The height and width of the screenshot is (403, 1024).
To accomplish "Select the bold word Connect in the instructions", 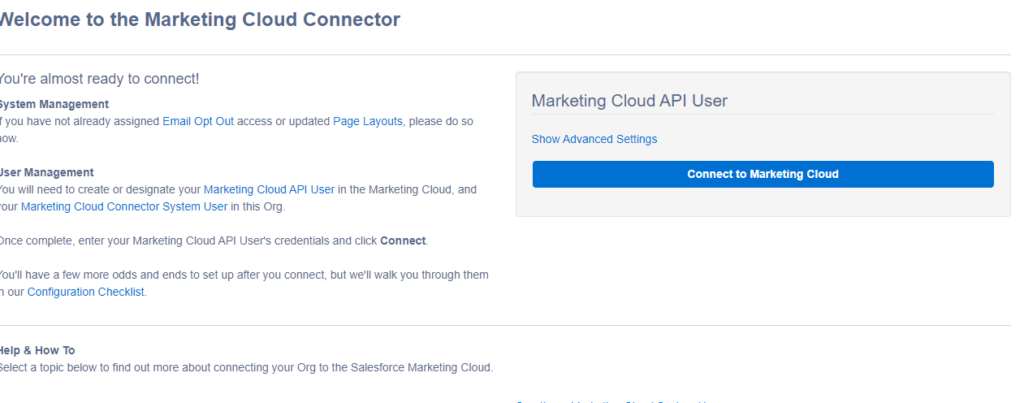I will (x=403, y=240).
